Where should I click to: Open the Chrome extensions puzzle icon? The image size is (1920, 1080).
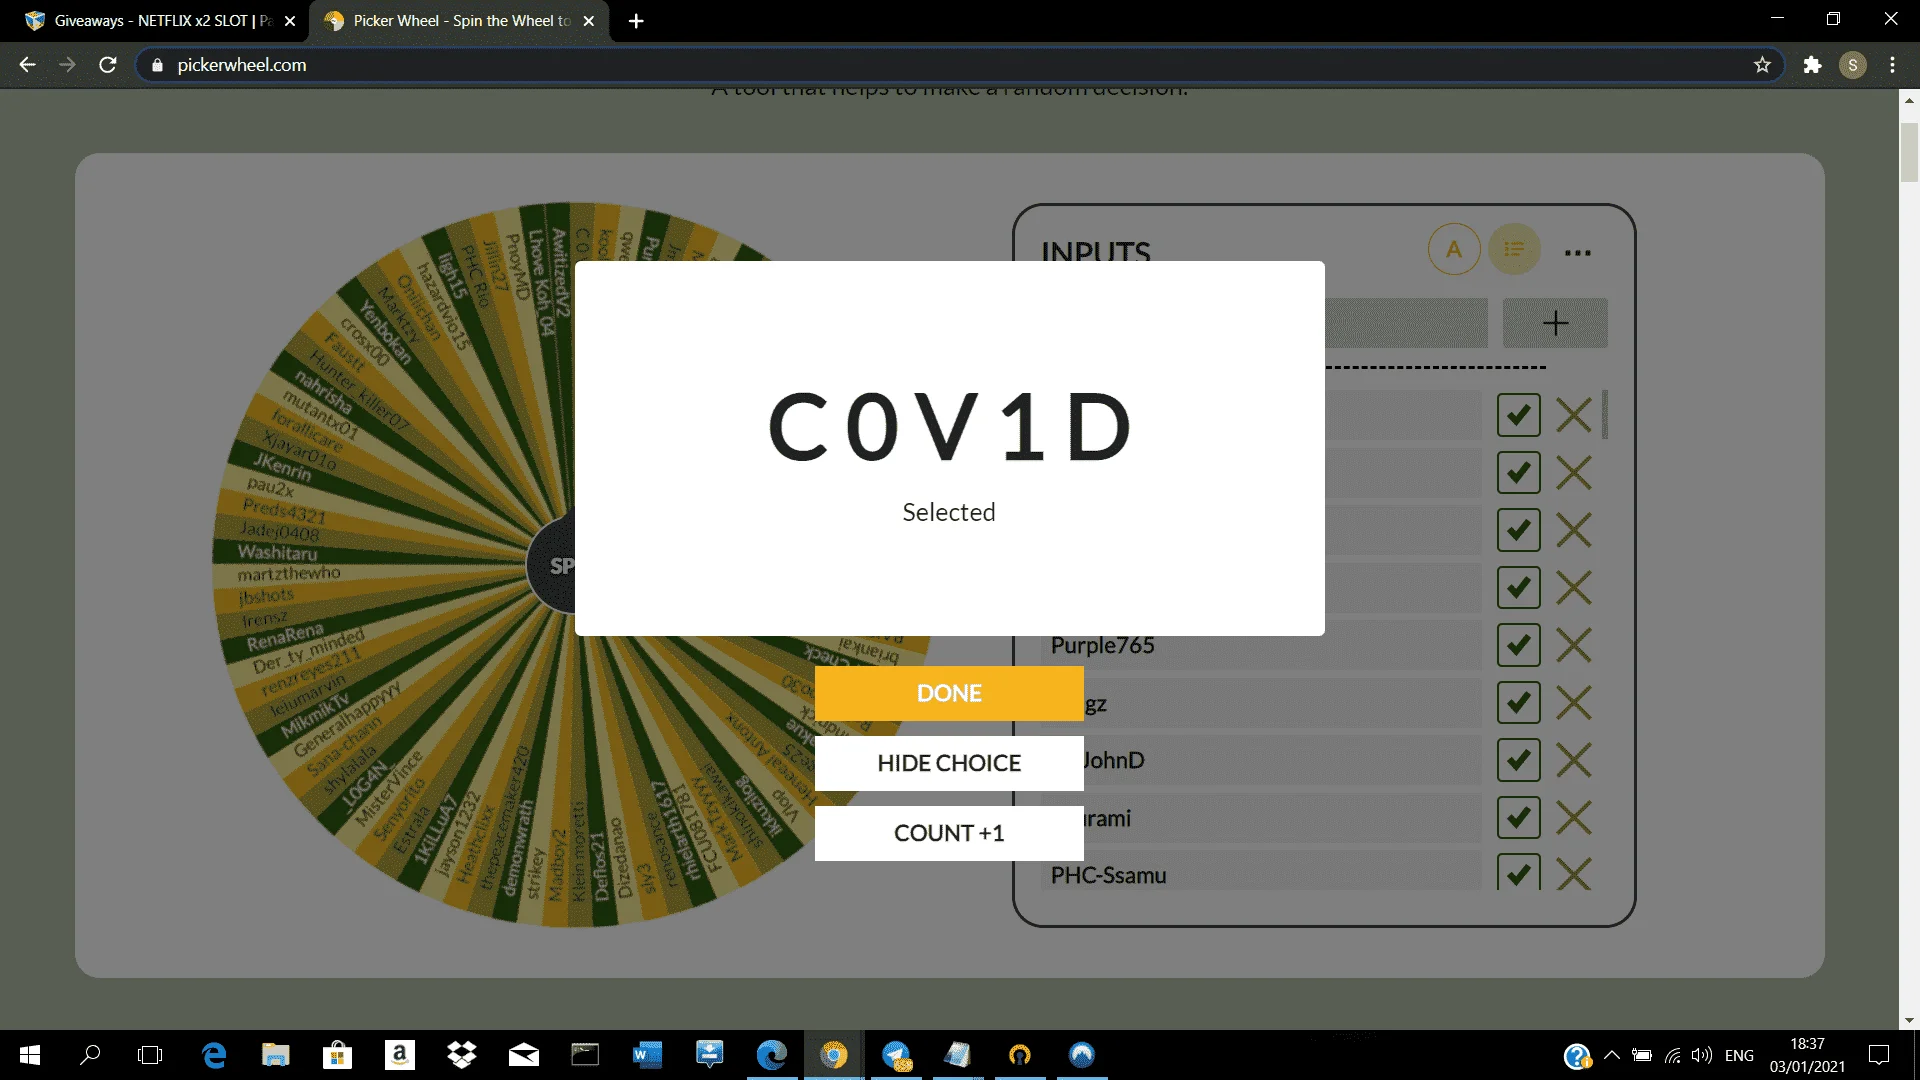(x=1812, y=65)
